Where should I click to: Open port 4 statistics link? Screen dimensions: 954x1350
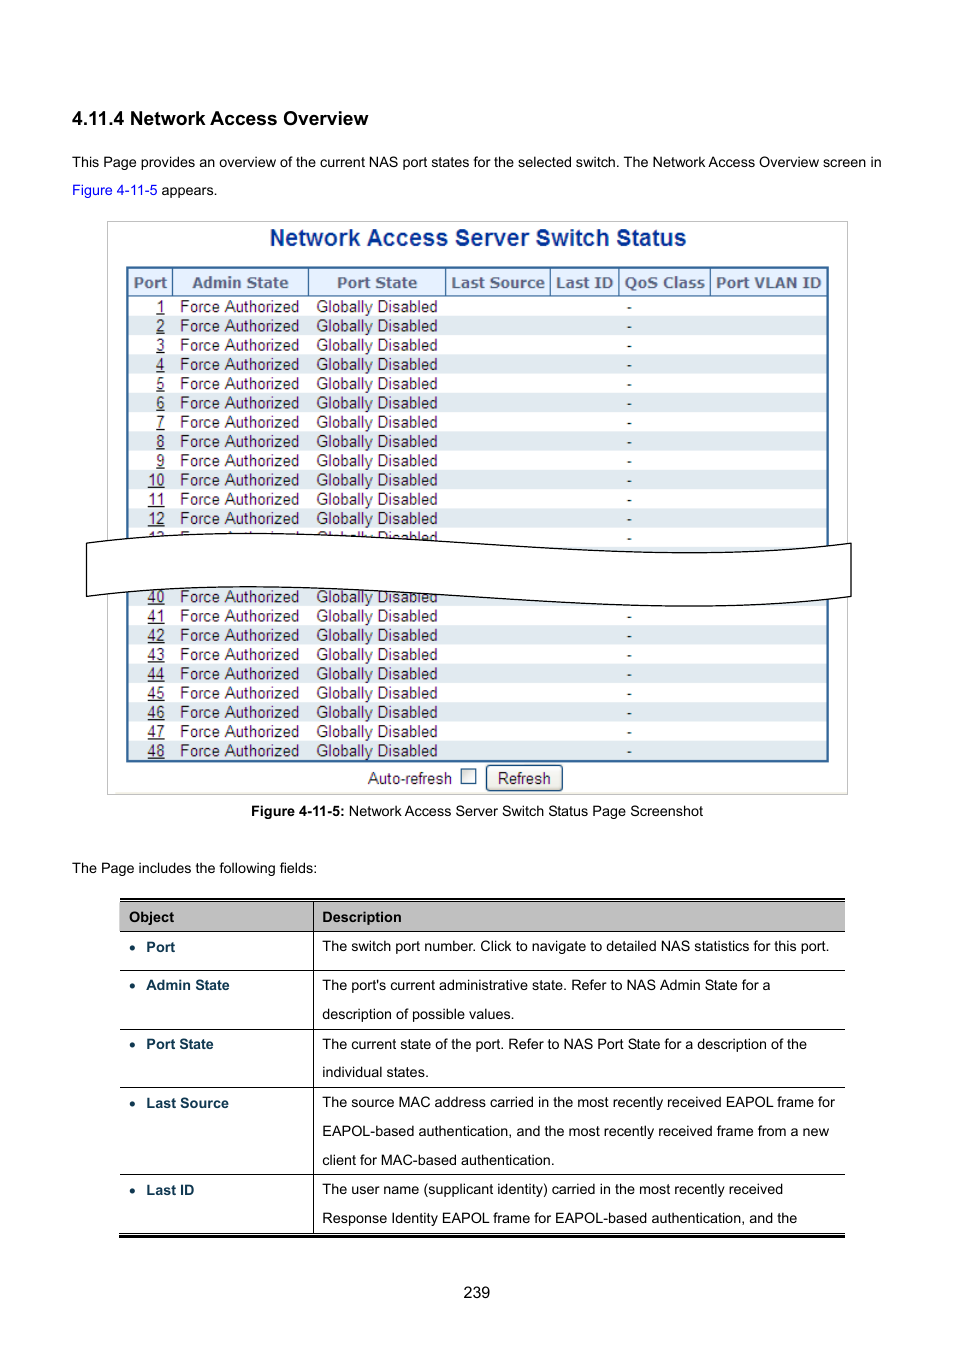(160, 365)
